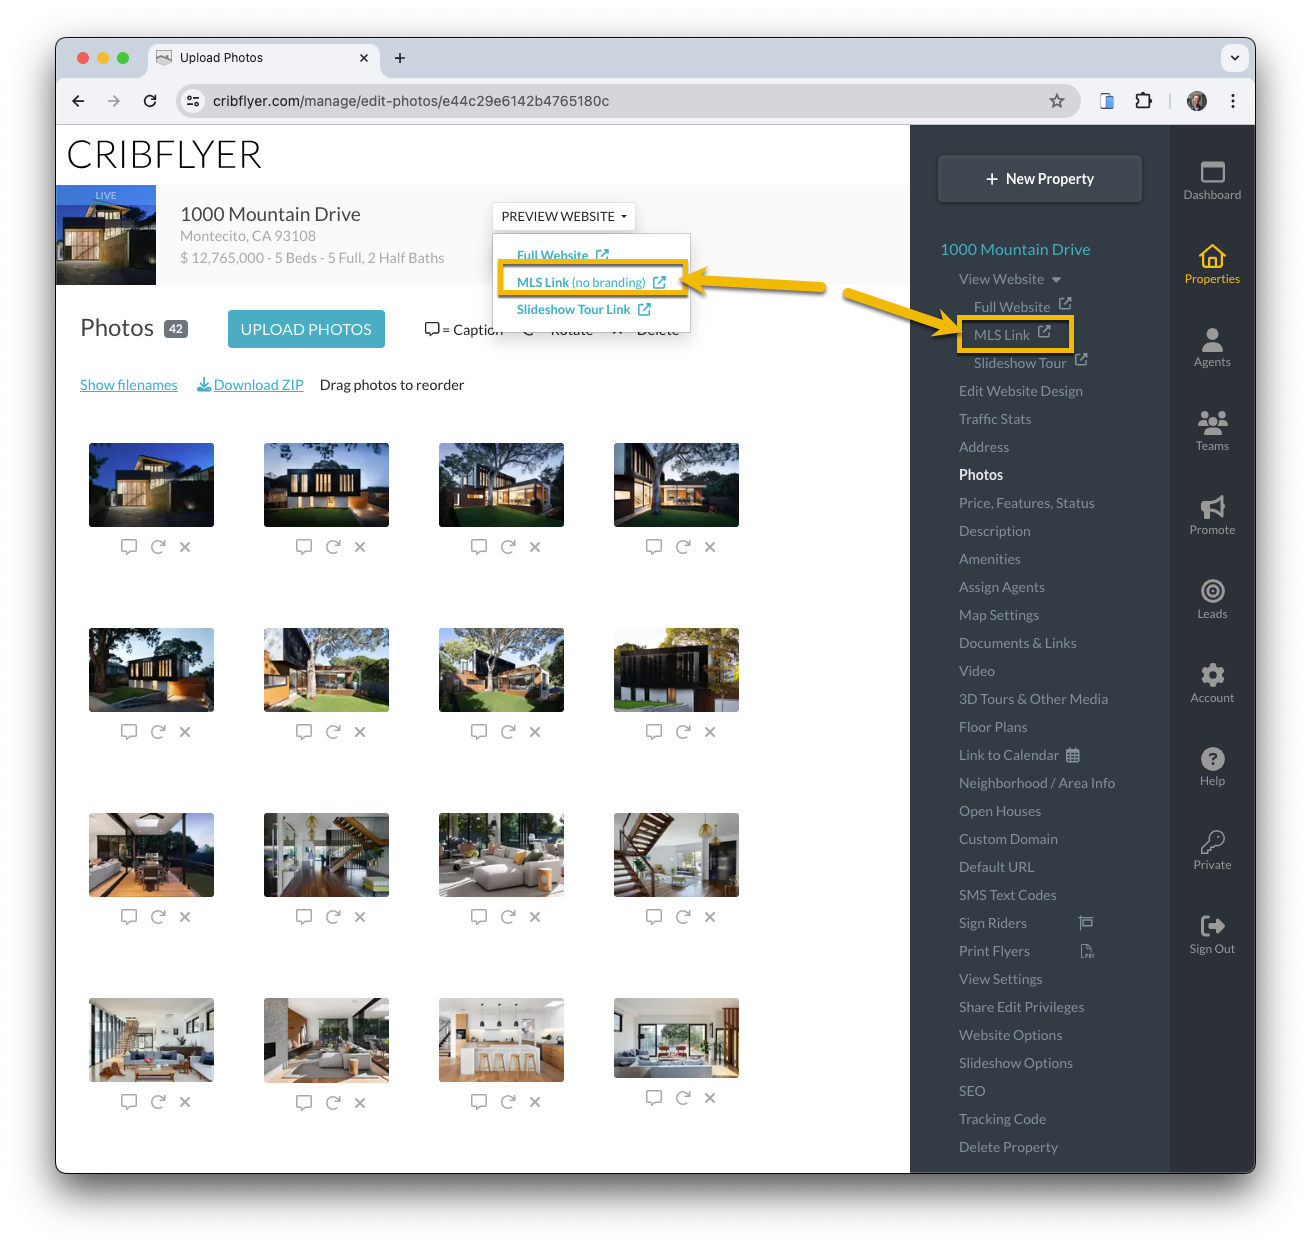Open Tracking Code in sidebar

(1002, 1119)
